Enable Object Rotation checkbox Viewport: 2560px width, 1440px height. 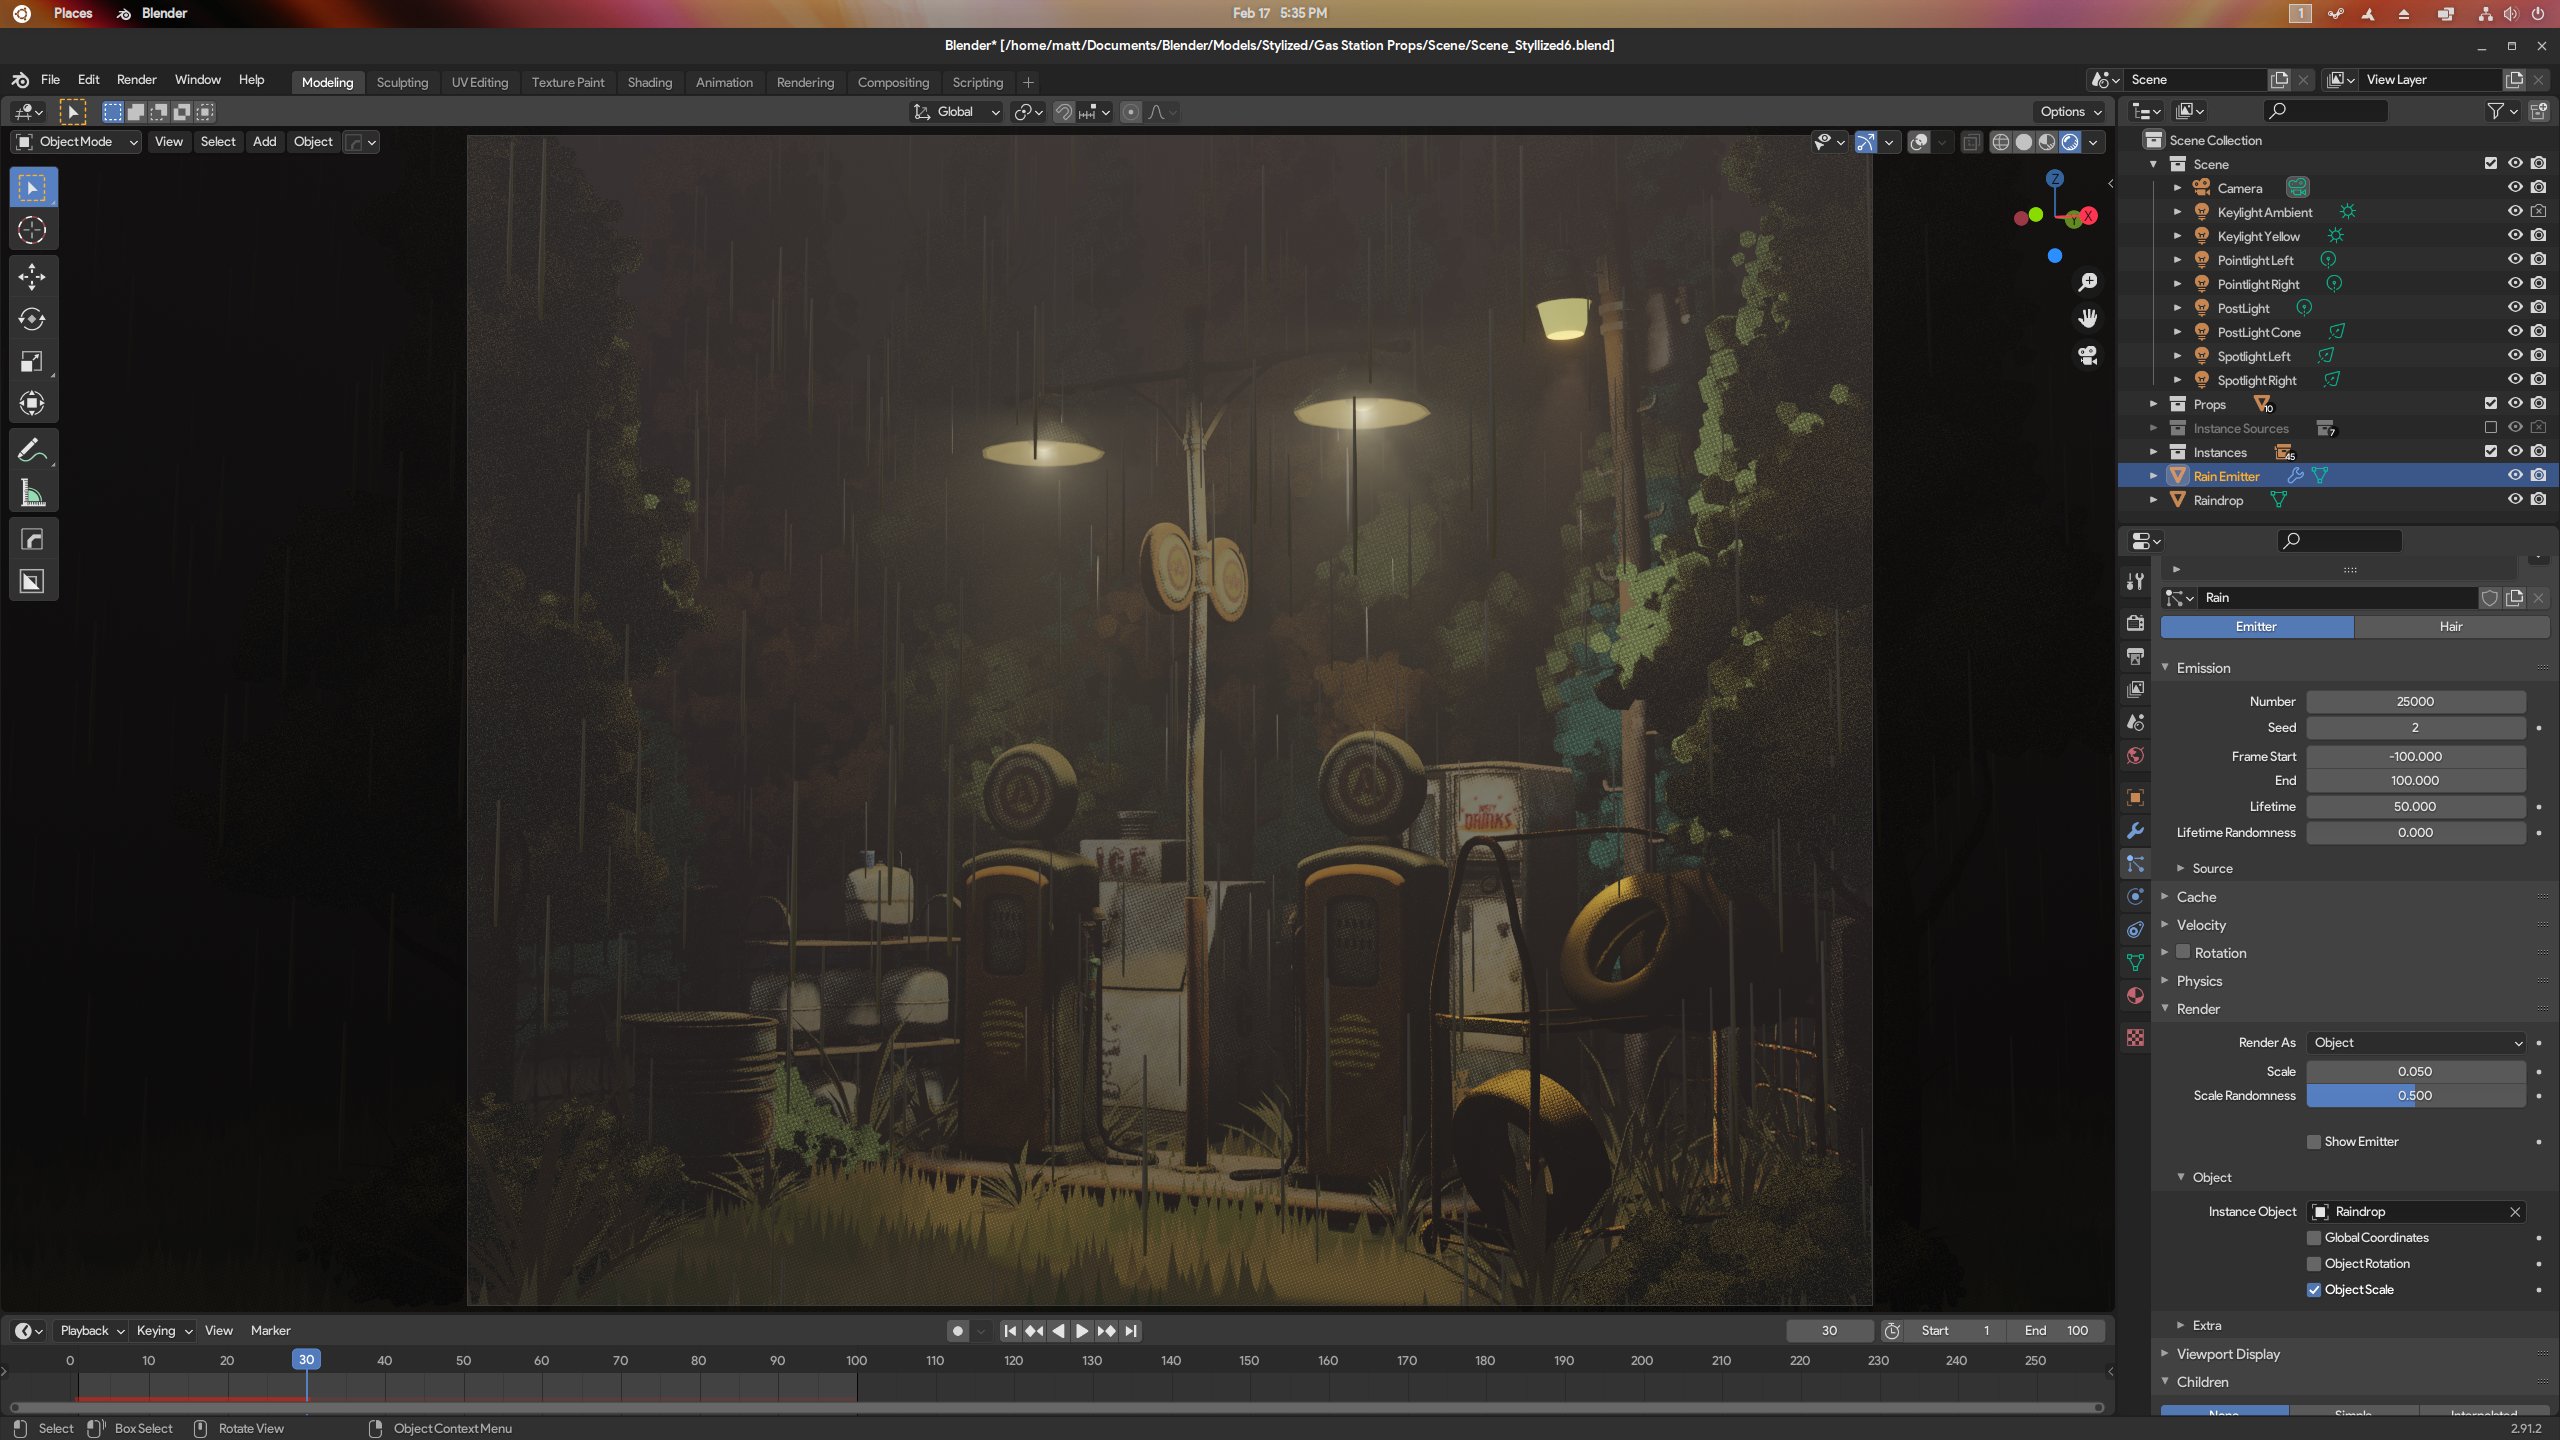click(2314, 1264)
